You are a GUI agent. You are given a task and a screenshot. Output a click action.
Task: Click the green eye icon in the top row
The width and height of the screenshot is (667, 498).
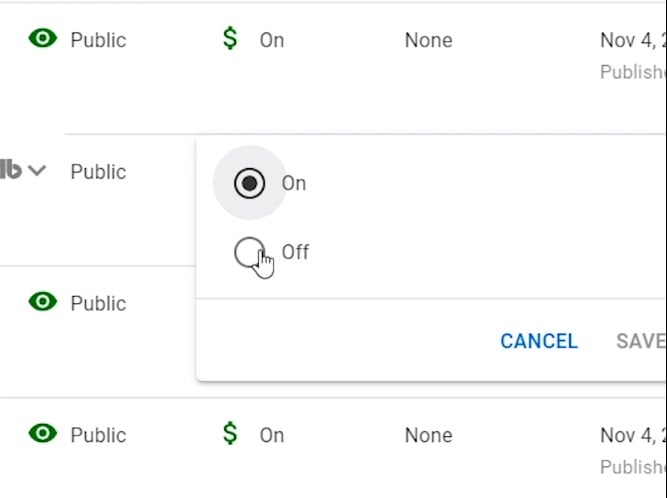pyautogui.click(x=43, y=39)
